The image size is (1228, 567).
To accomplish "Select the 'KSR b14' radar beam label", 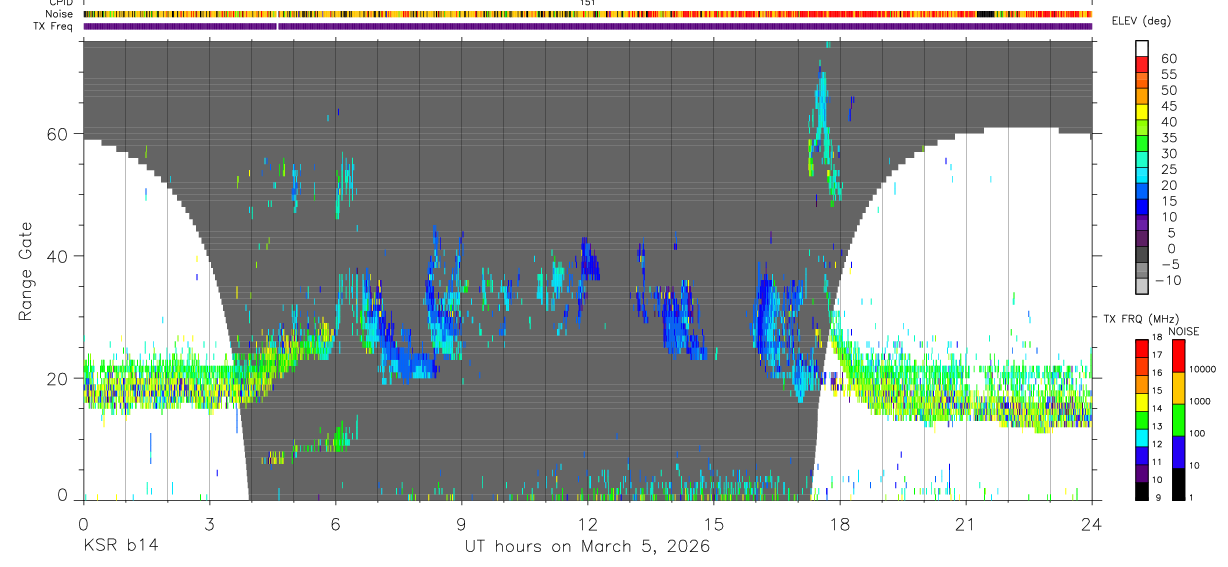I will coord(120,547).
